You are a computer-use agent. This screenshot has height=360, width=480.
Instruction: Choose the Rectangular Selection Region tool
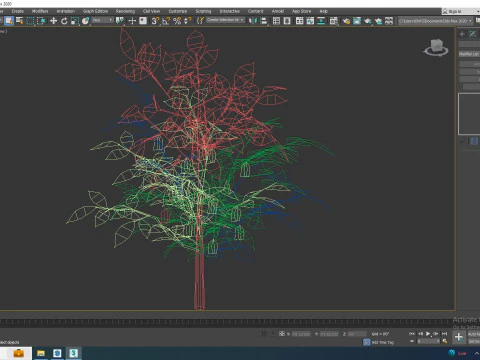(x=30, y=21)
